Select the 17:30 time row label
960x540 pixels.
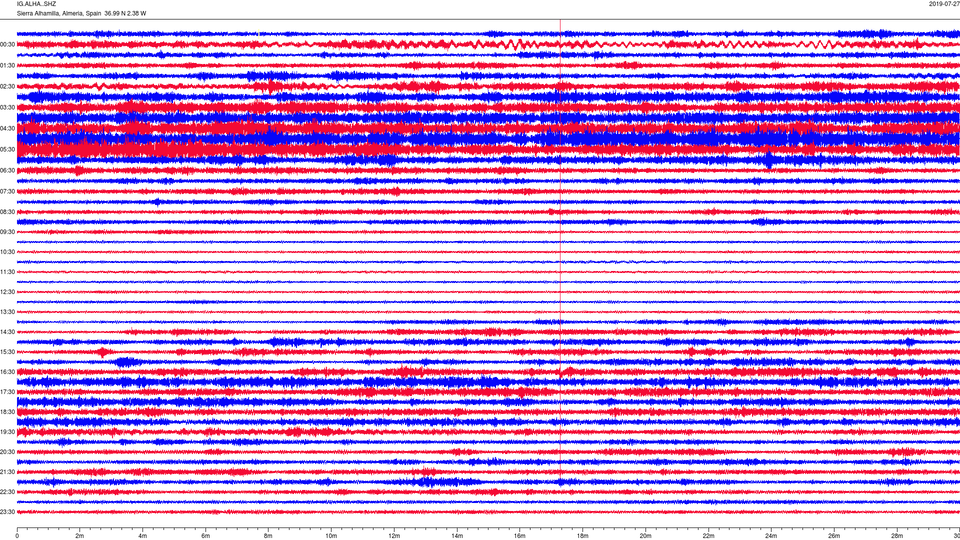[7, 392]
